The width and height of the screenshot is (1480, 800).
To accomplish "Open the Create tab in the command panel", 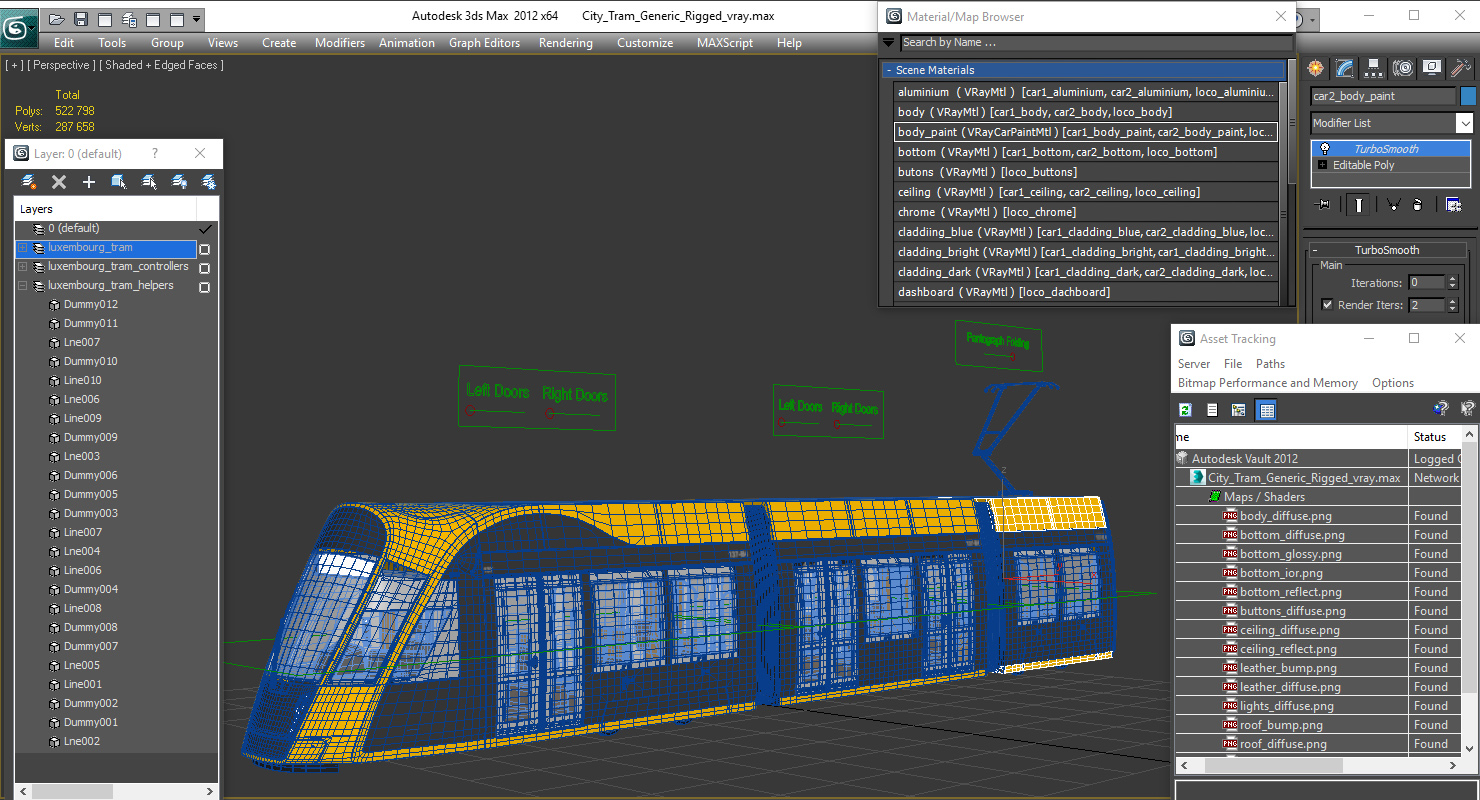I will pos(1315,68).
